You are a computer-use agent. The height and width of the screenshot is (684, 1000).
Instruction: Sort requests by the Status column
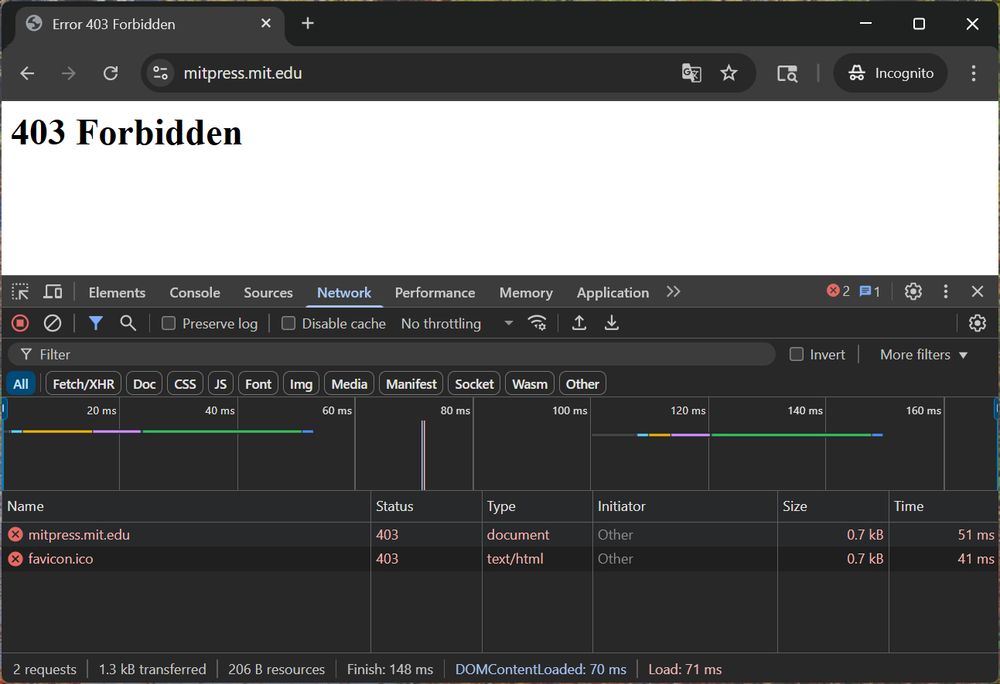[x=426, y=506]
